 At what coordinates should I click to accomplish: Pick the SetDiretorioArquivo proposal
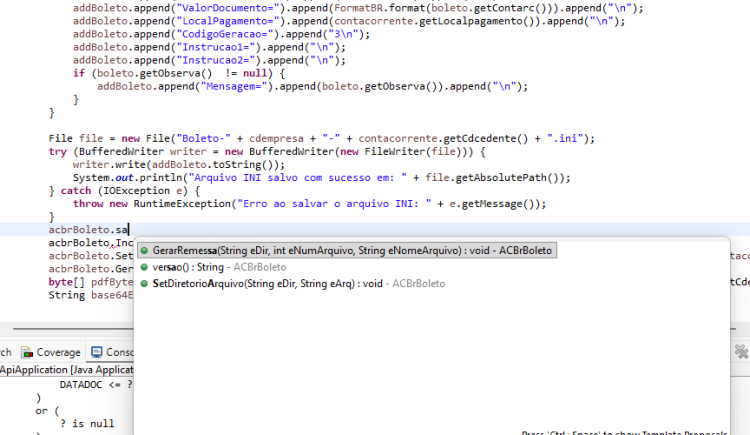click(x=298, y=284)
